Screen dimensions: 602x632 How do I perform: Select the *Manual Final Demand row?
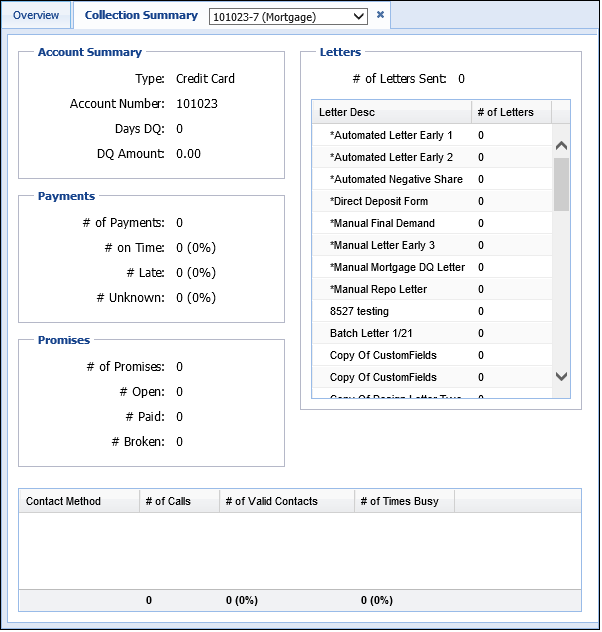point(432,223)
